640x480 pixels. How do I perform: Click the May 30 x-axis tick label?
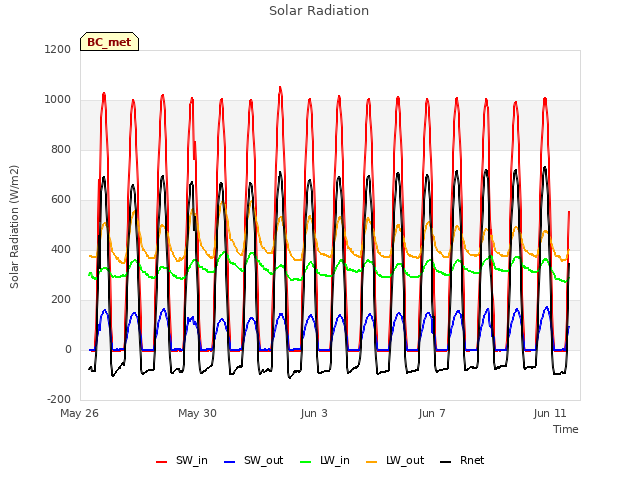tap(197, 413)
